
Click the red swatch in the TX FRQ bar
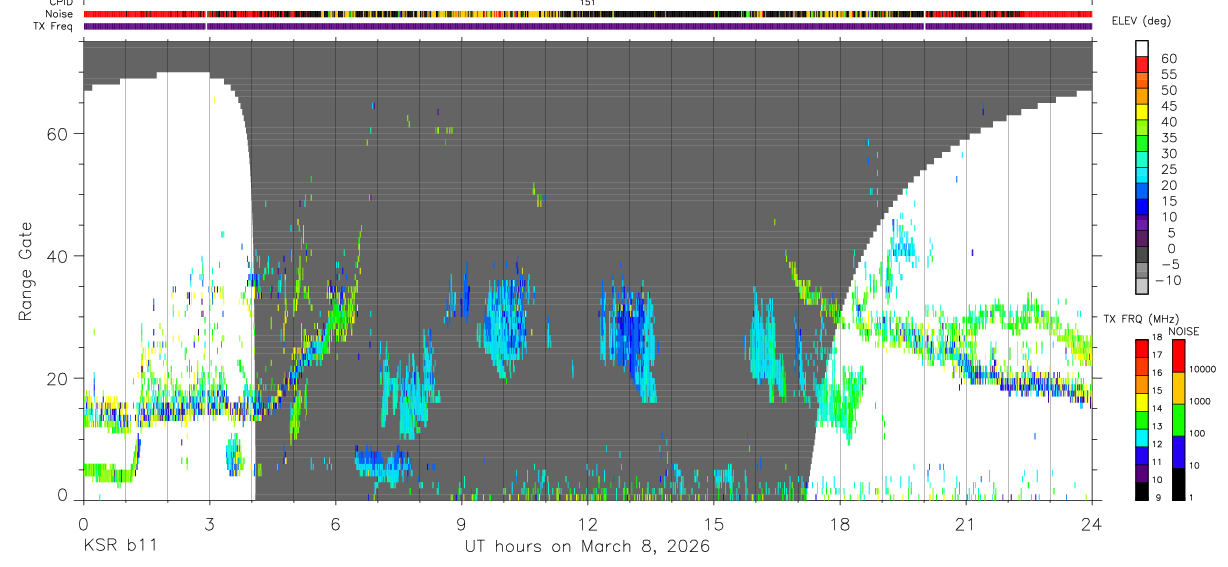click(x=1142, y=350)
